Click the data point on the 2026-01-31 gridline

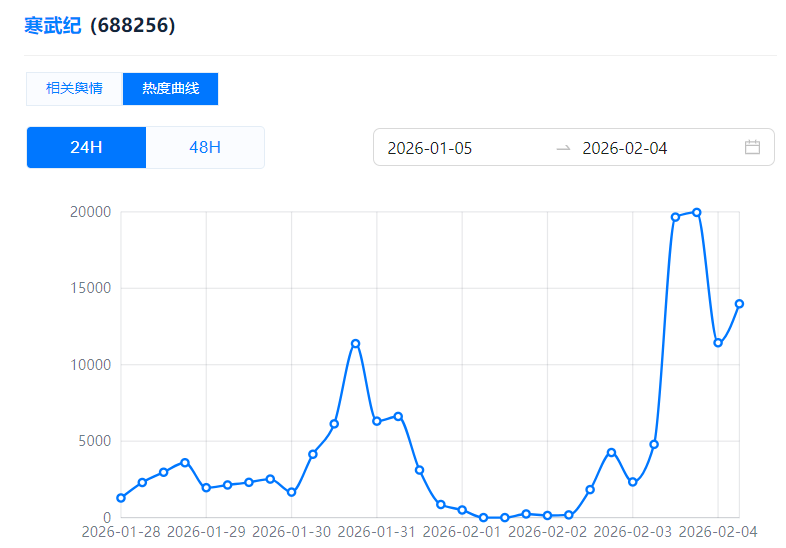377,421
